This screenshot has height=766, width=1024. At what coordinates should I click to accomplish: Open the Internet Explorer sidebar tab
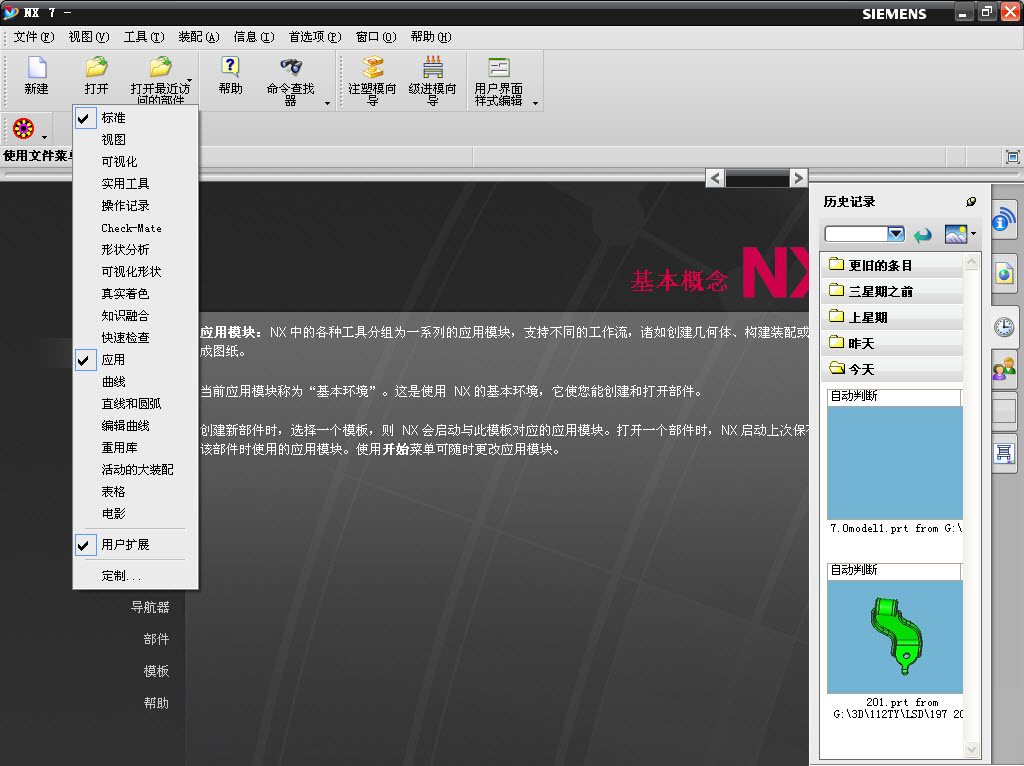coord(1004,273)
